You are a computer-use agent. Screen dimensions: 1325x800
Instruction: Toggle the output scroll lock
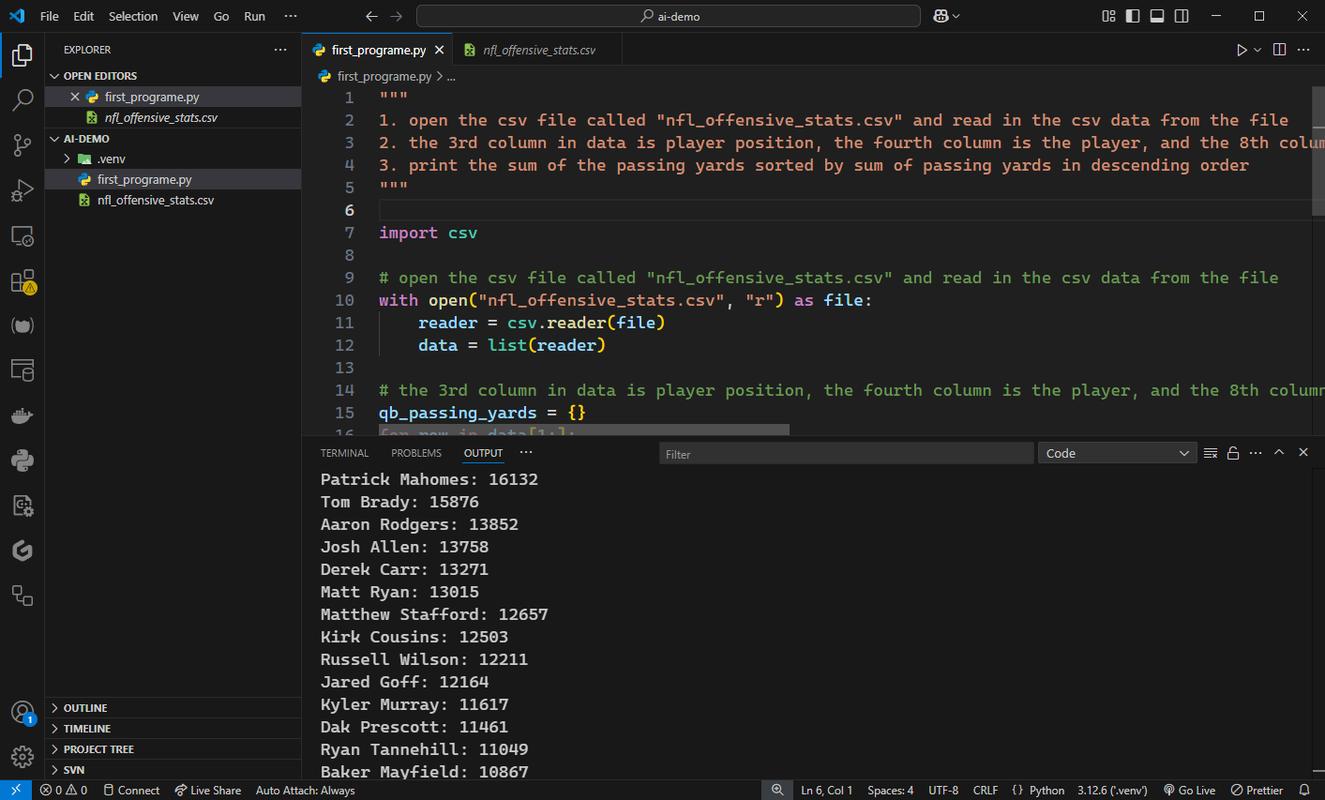[x=1233, y=453]
